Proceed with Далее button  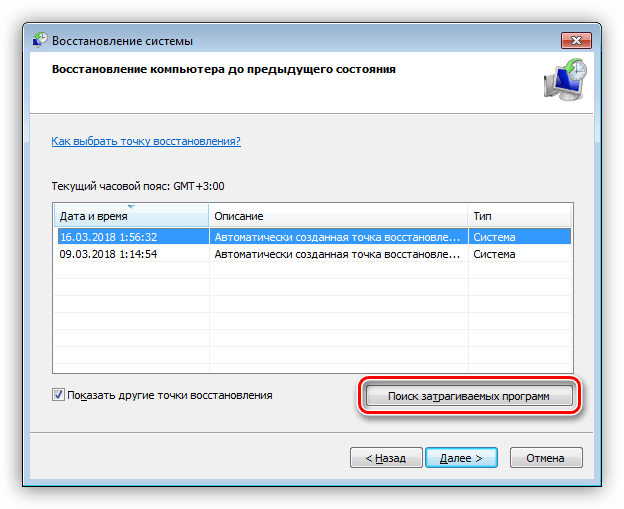pos(461,458)
